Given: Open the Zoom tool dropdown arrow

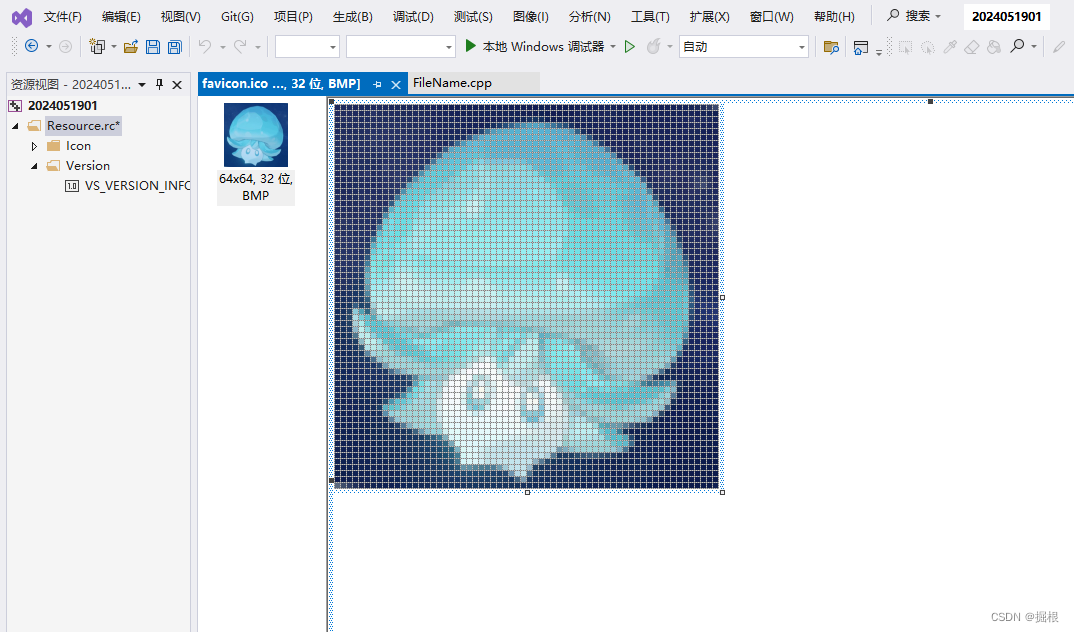Looking at the screenshot, I should click(x=1034, y=47).
